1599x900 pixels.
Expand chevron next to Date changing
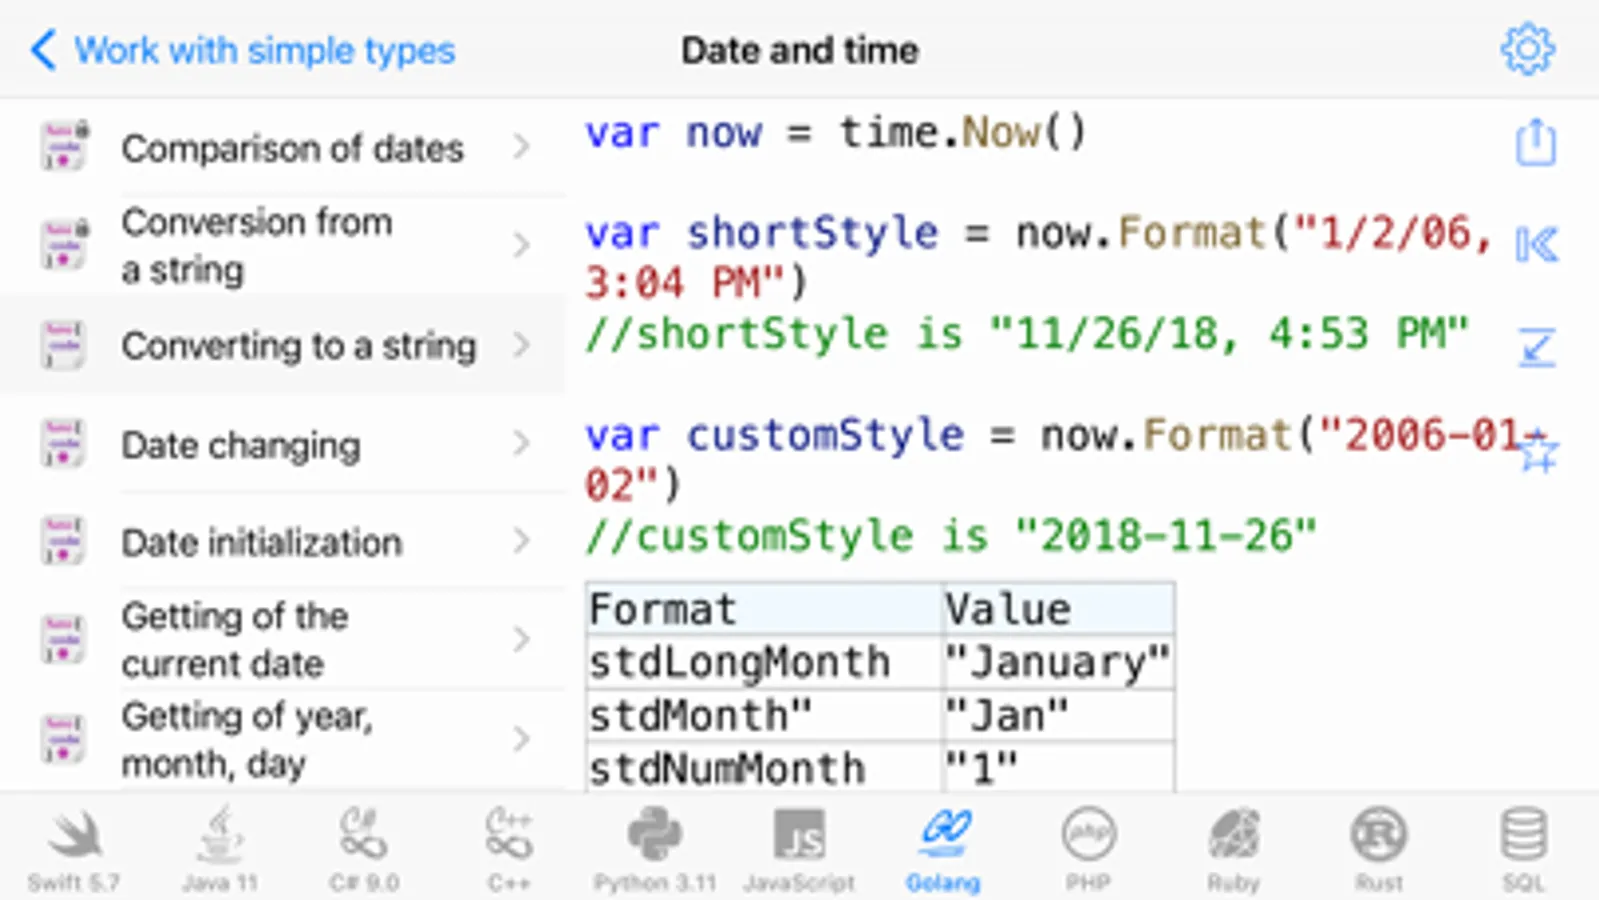(x=521, y=443)
